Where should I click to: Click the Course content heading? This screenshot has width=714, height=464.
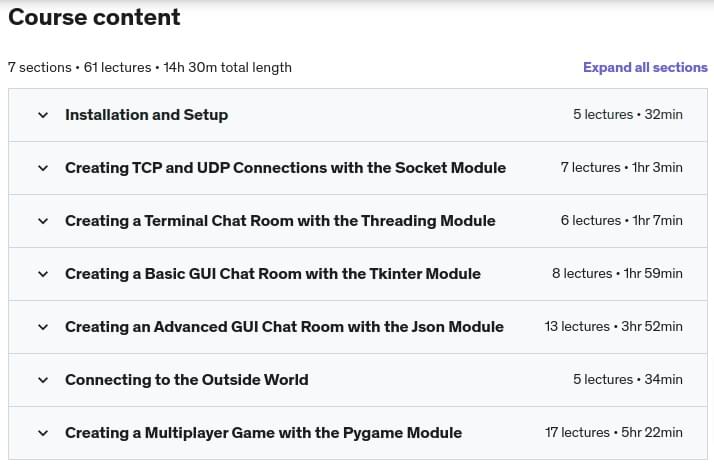tap(94, 17)
